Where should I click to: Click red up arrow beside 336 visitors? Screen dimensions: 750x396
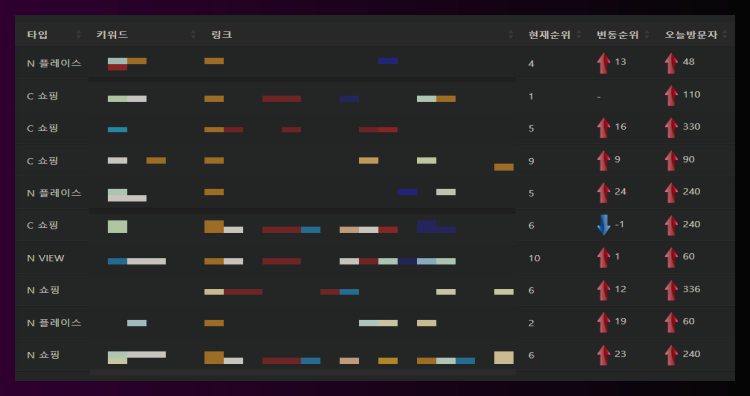(x=672, y=290)
